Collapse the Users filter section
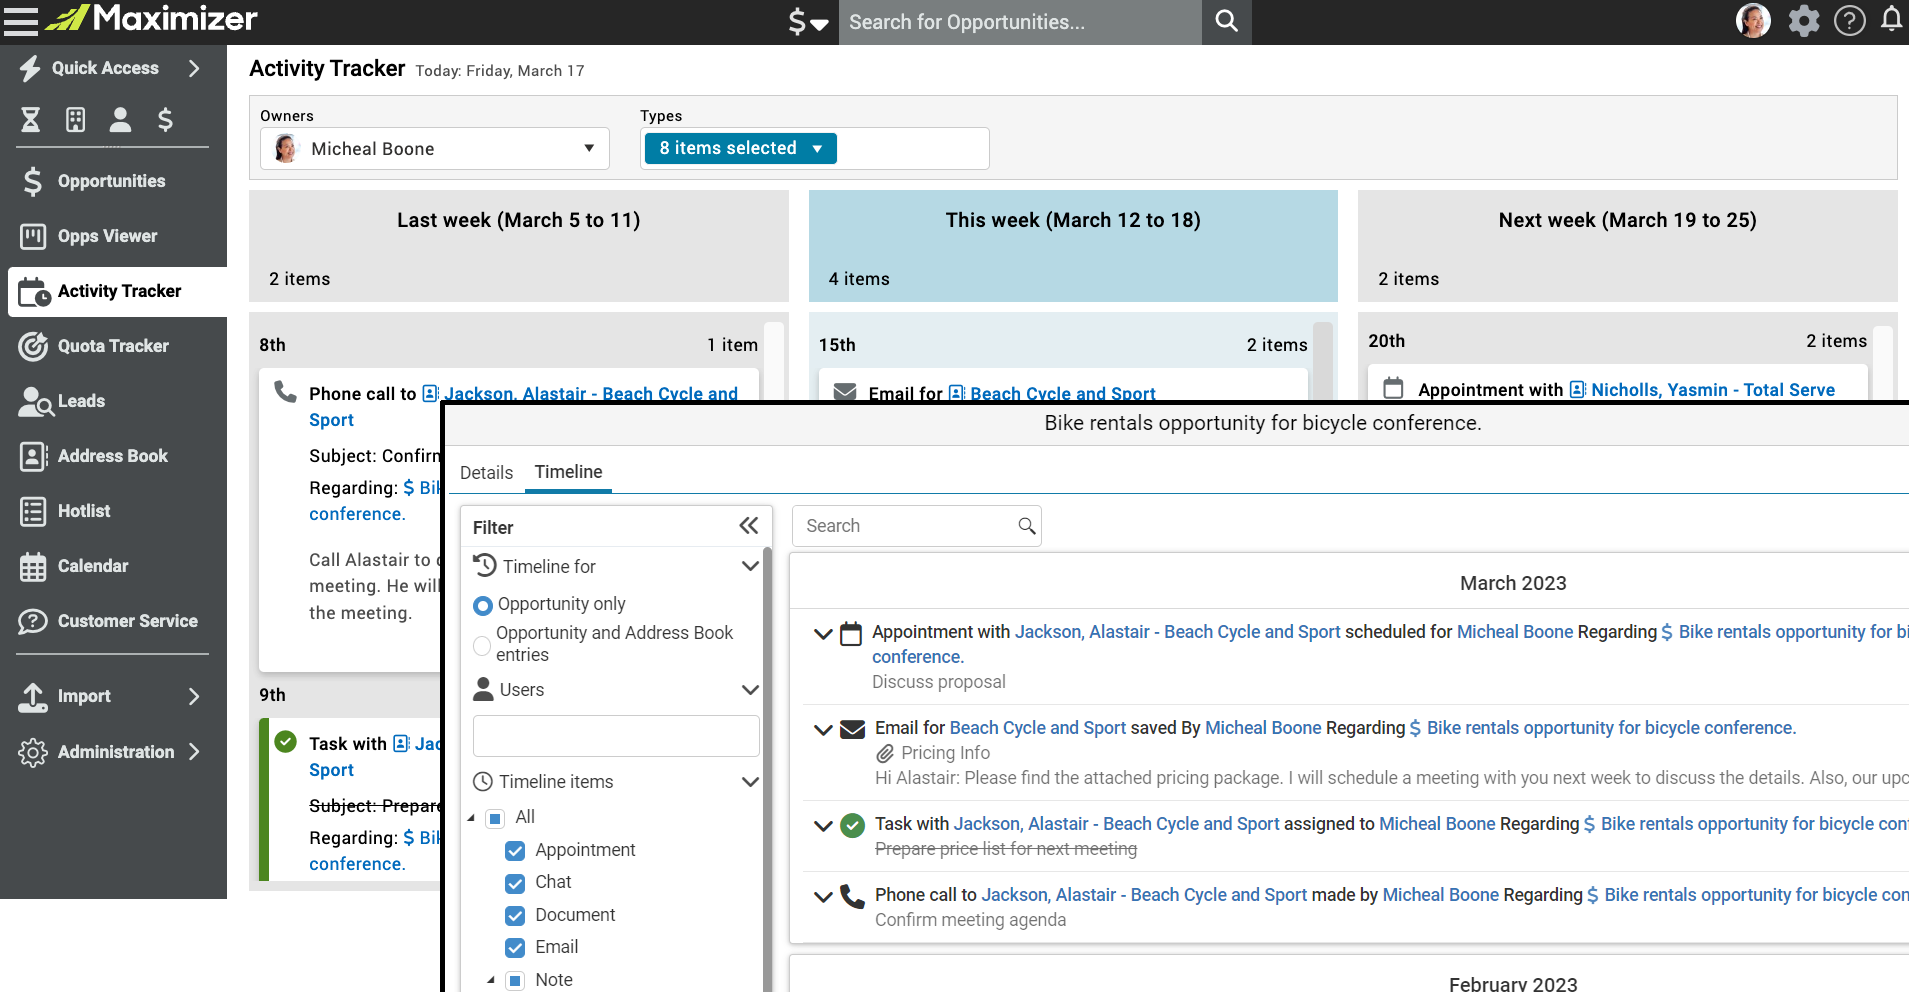This screenshot has height=992, width=1909. [x=750, y=690]
